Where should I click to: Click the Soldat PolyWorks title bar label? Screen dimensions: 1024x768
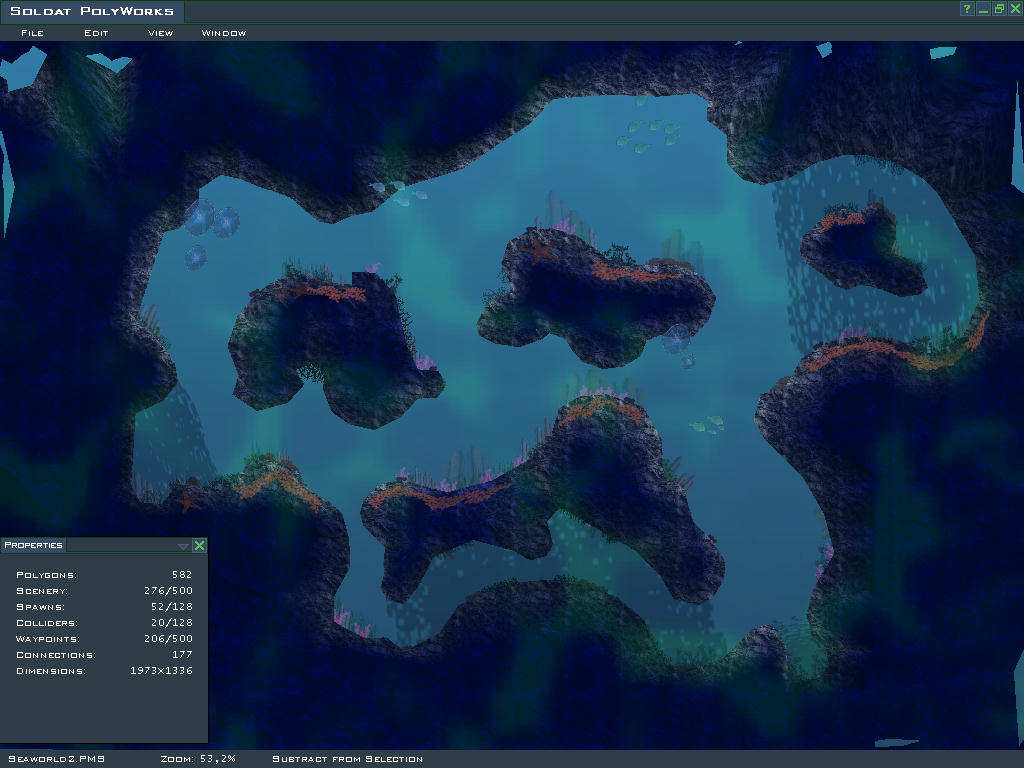92,12
